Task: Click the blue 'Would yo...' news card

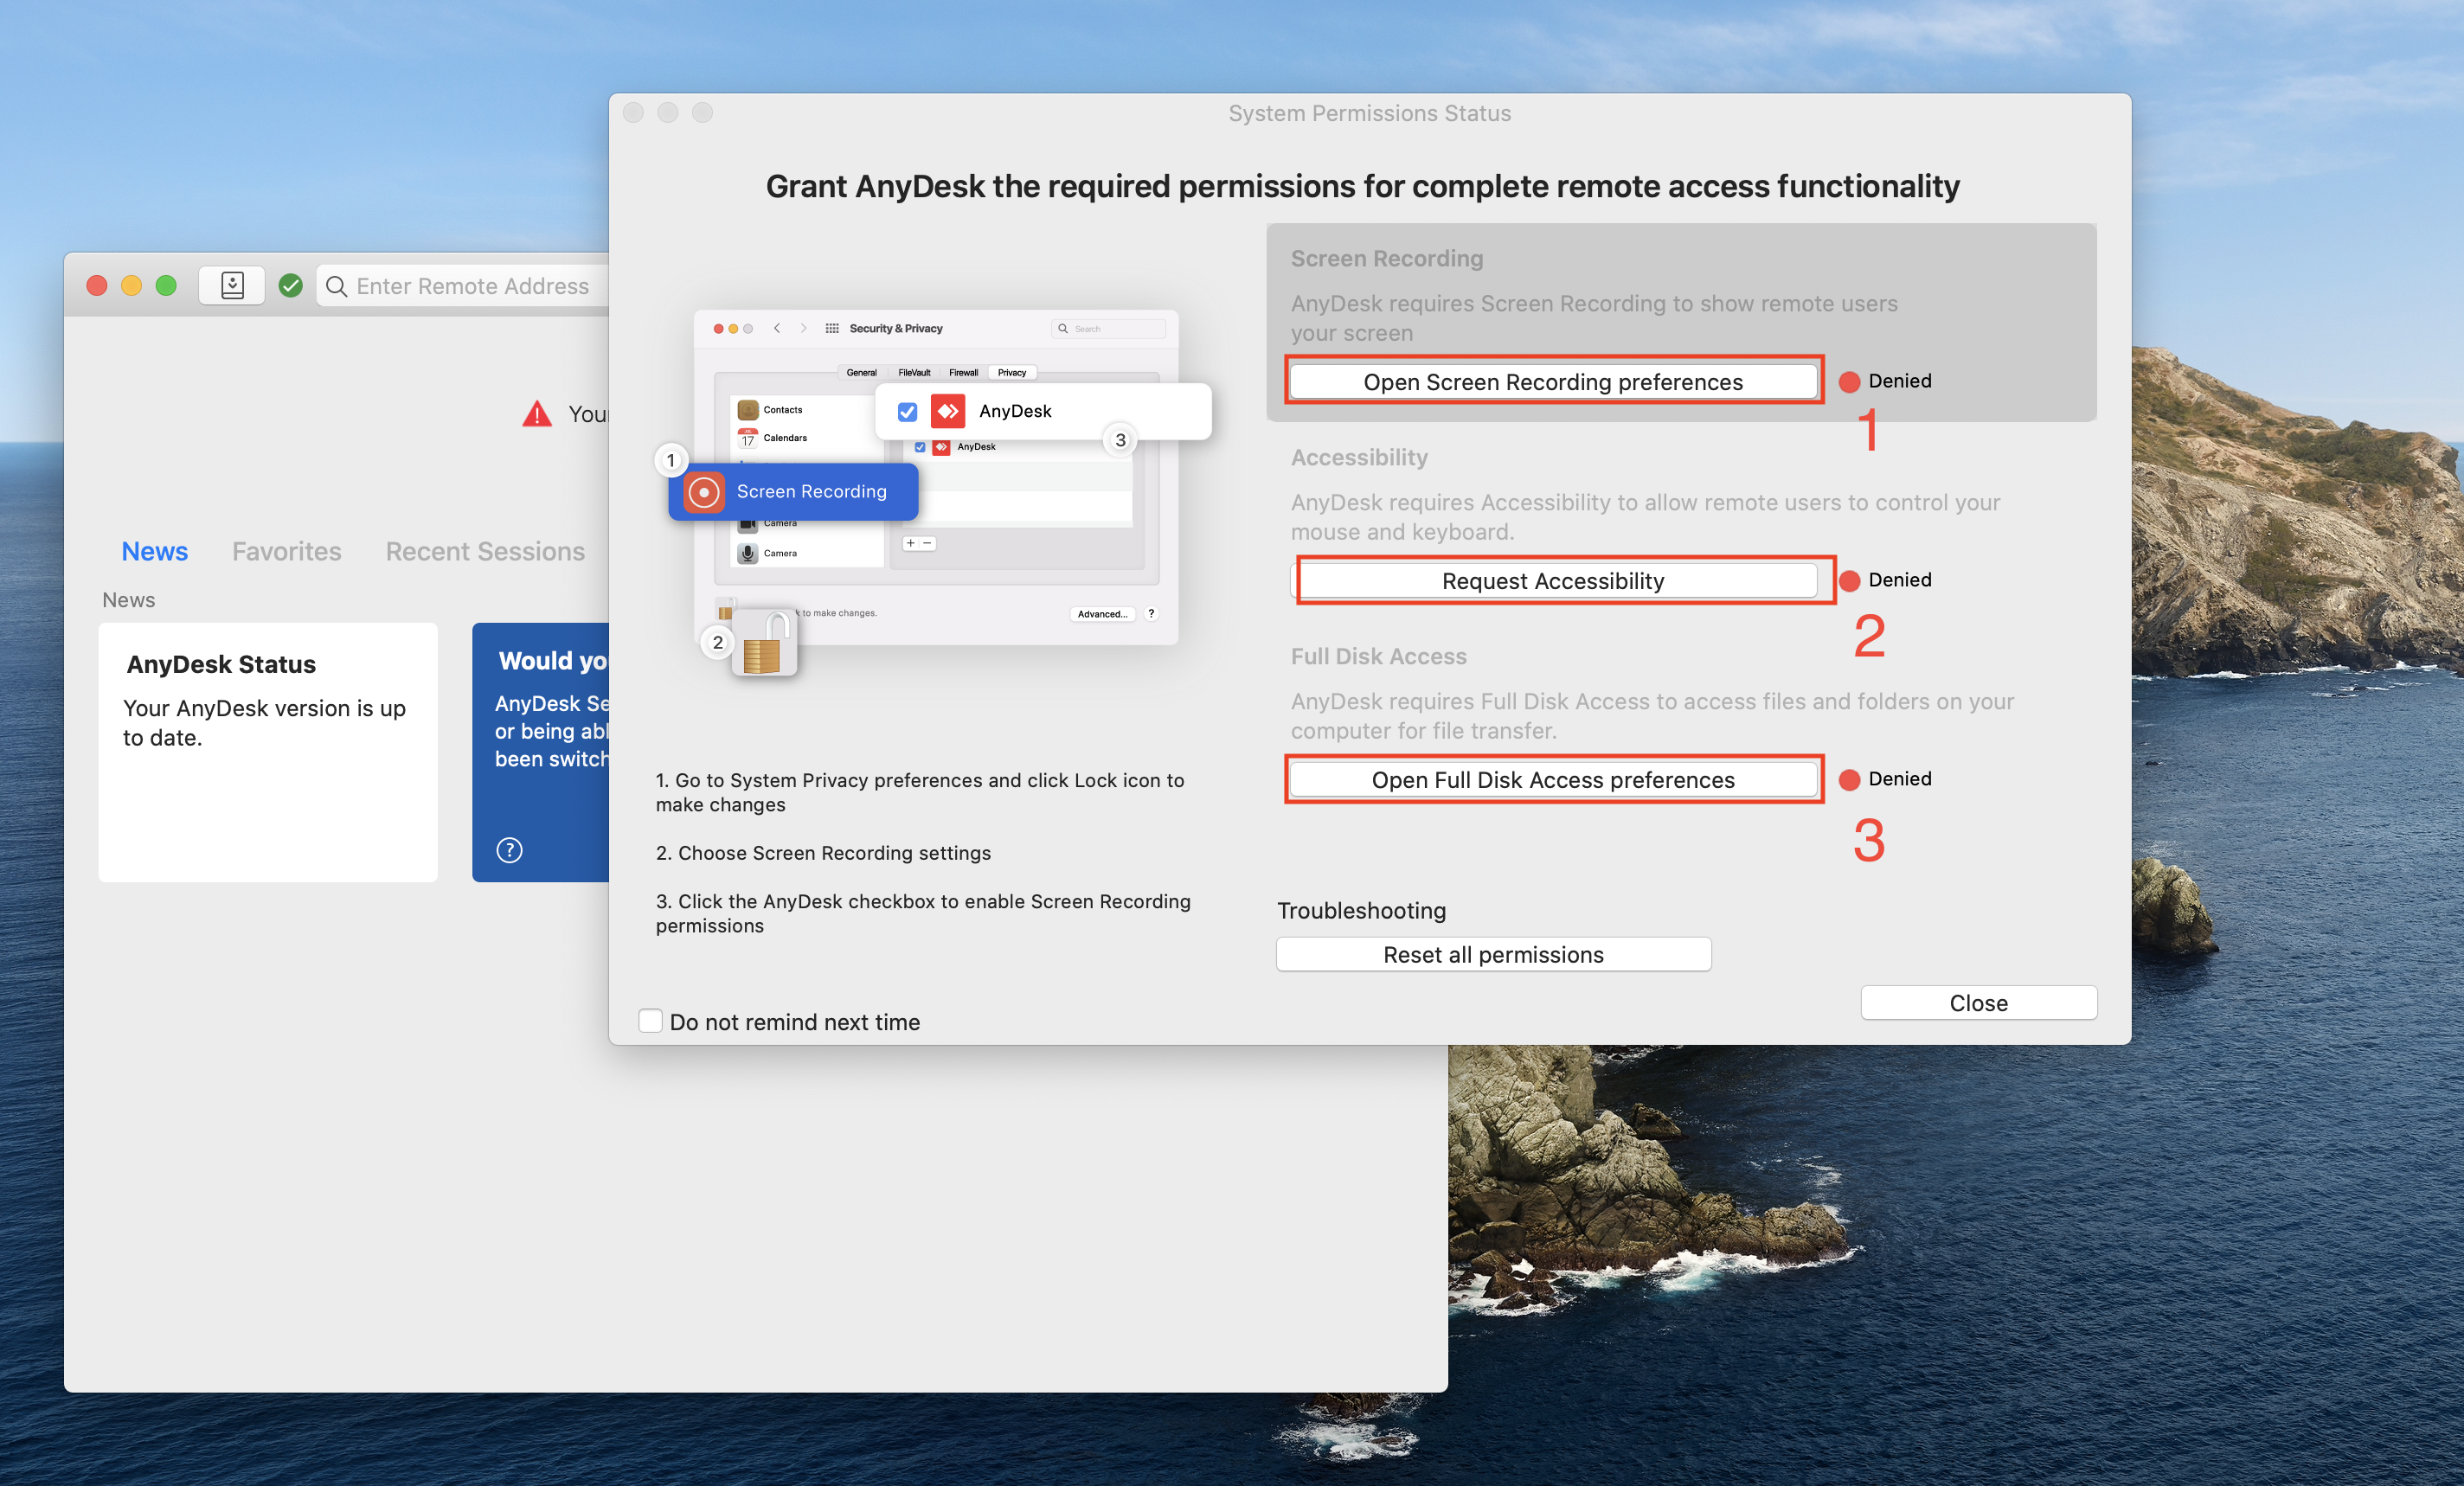Action: [x=541, y=752]
